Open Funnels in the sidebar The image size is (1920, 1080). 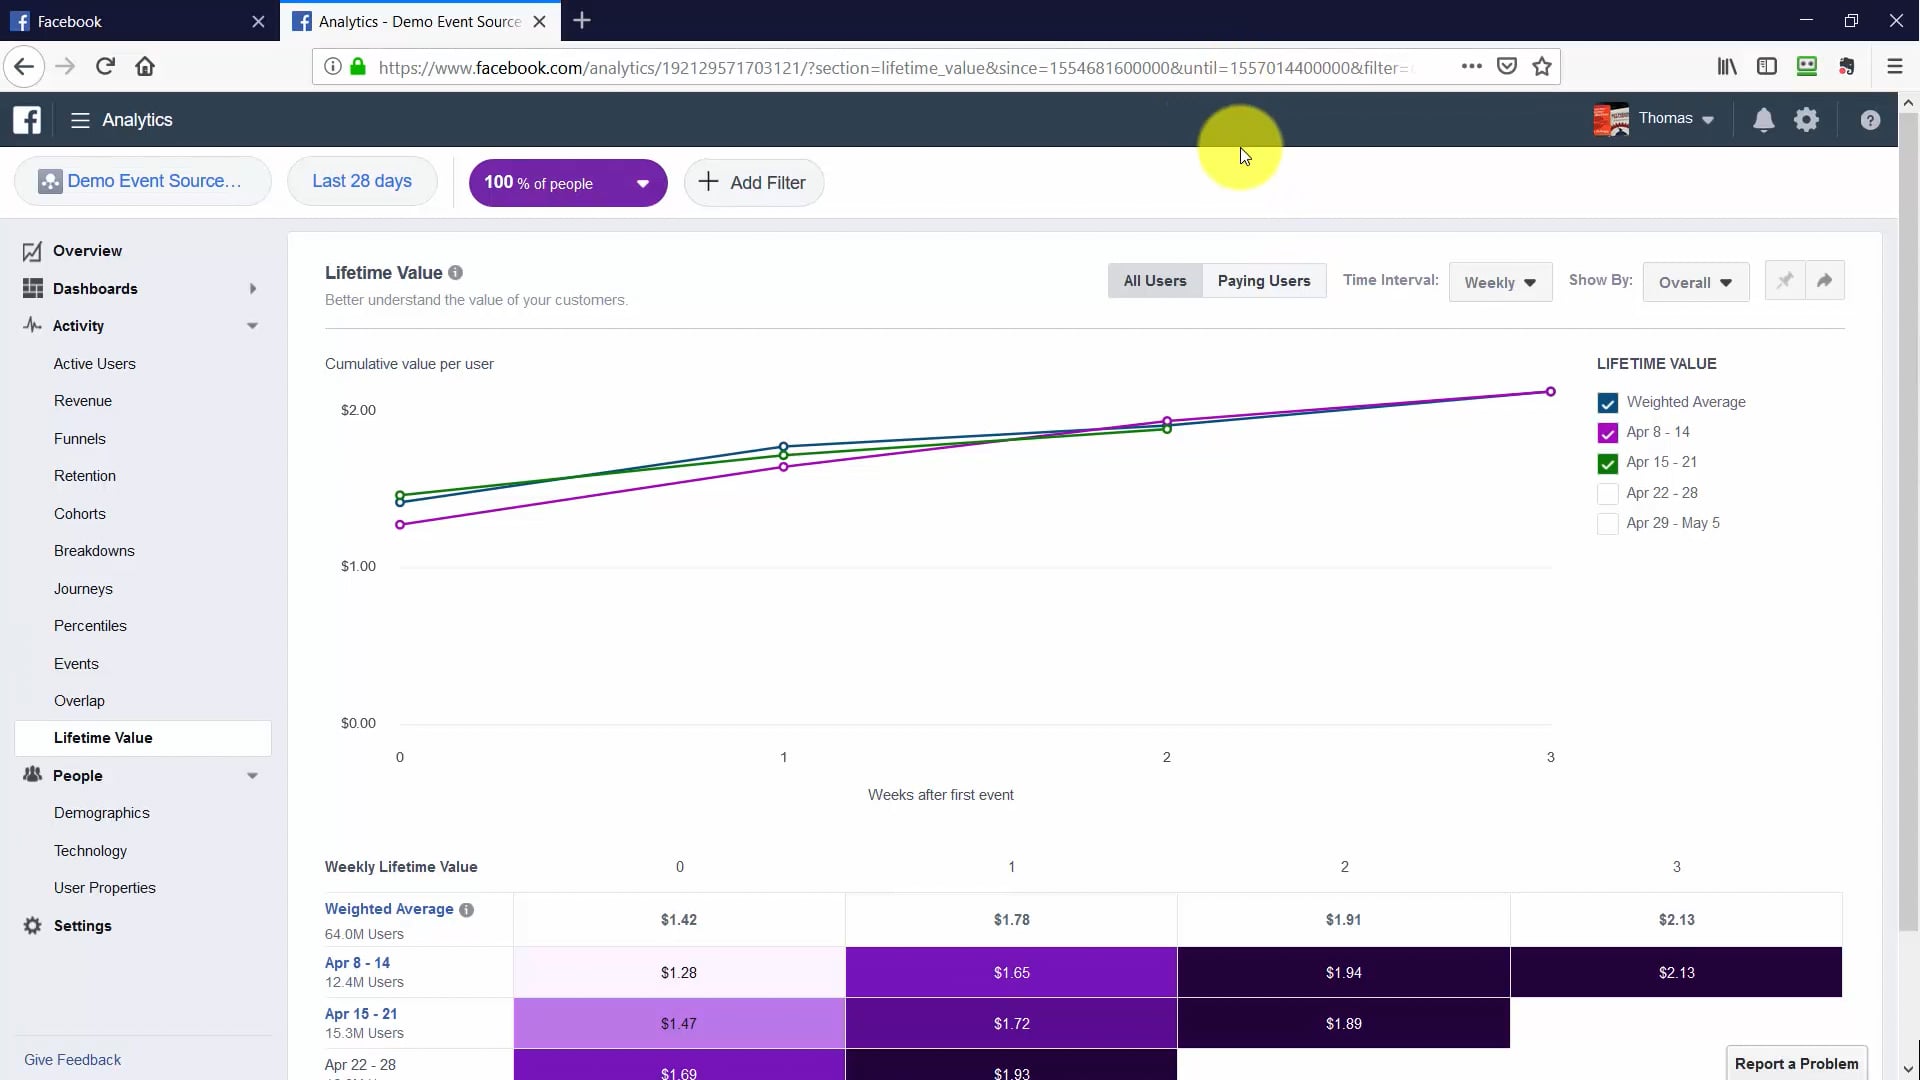80,439
